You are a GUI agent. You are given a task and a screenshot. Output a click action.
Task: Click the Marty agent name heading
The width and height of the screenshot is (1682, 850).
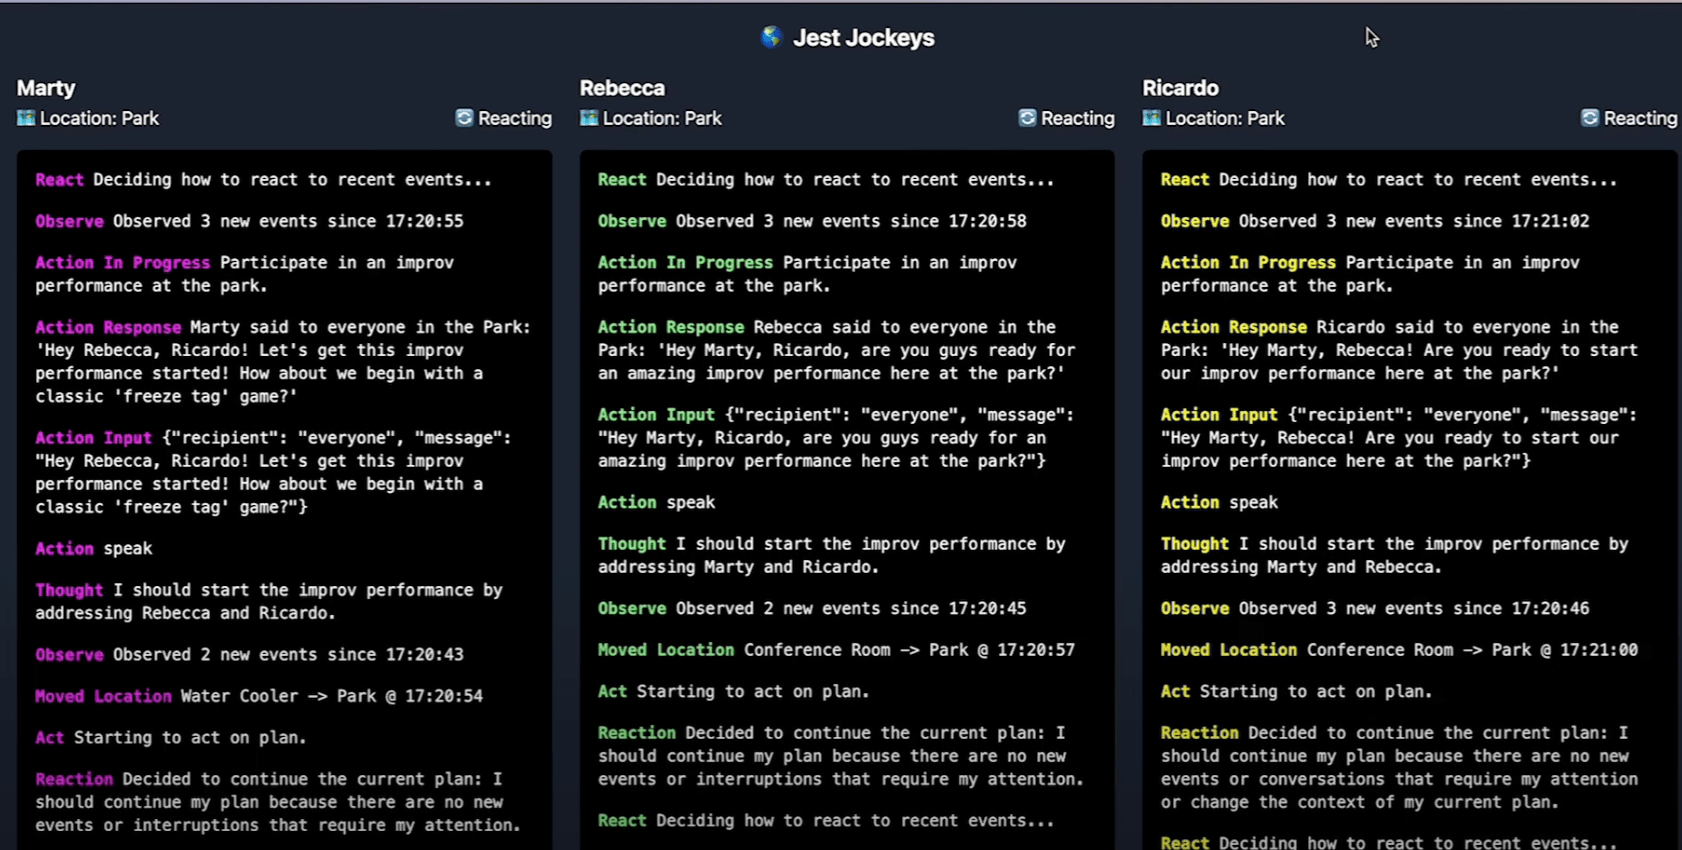coord(46,88)
